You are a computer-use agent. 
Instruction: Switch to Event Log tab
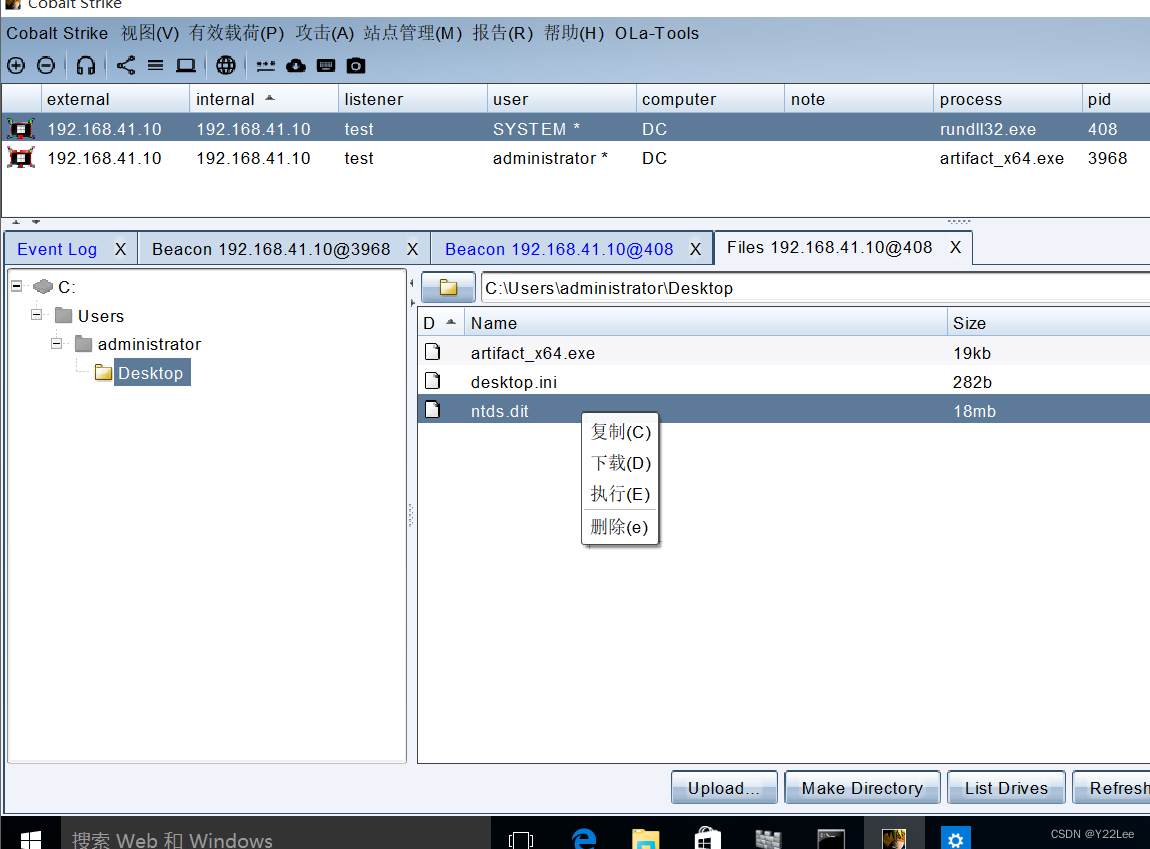coord(56,249)
